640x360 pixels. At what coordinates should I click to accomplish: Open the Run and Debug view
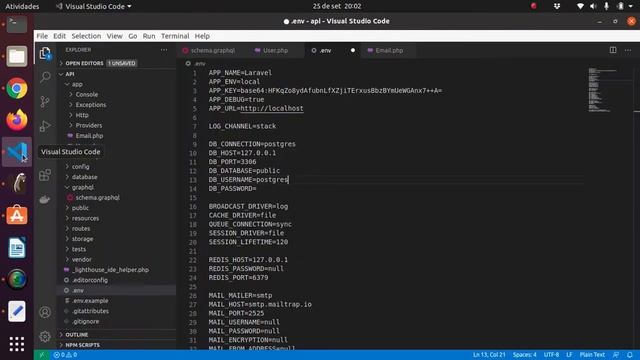[45, 126]
